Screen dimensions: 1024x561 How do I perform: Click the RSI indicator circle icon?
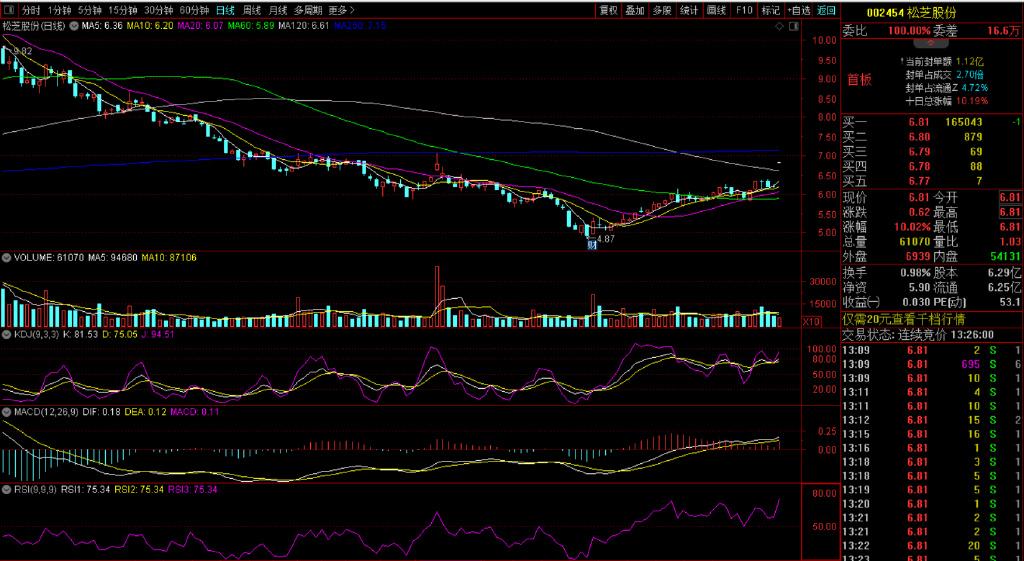point(7,489)
